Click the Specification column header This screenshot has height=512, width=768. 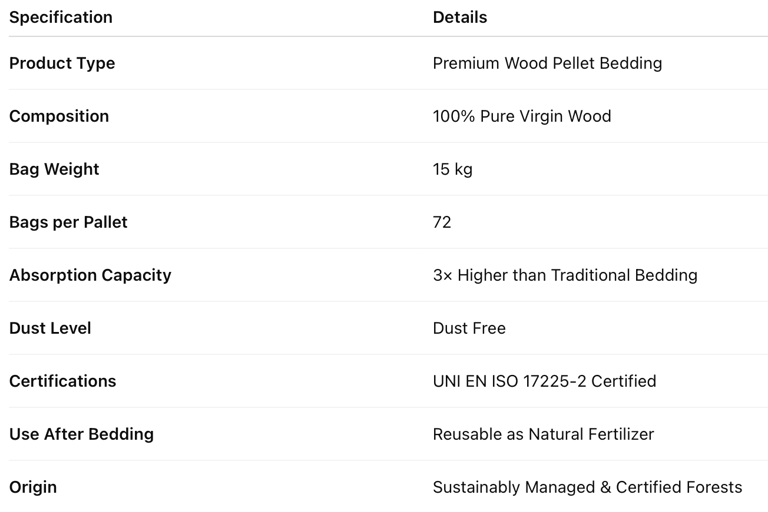pyautogui.click(x=61, y=17)
